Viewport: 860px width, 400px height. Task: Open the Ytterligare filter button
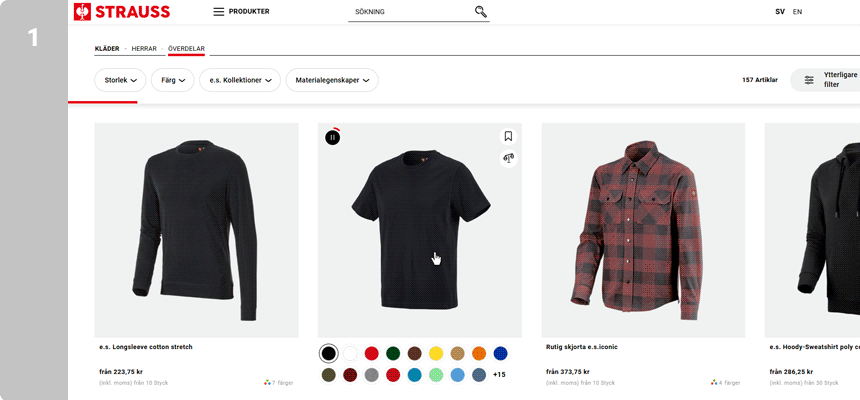point(825,80)
